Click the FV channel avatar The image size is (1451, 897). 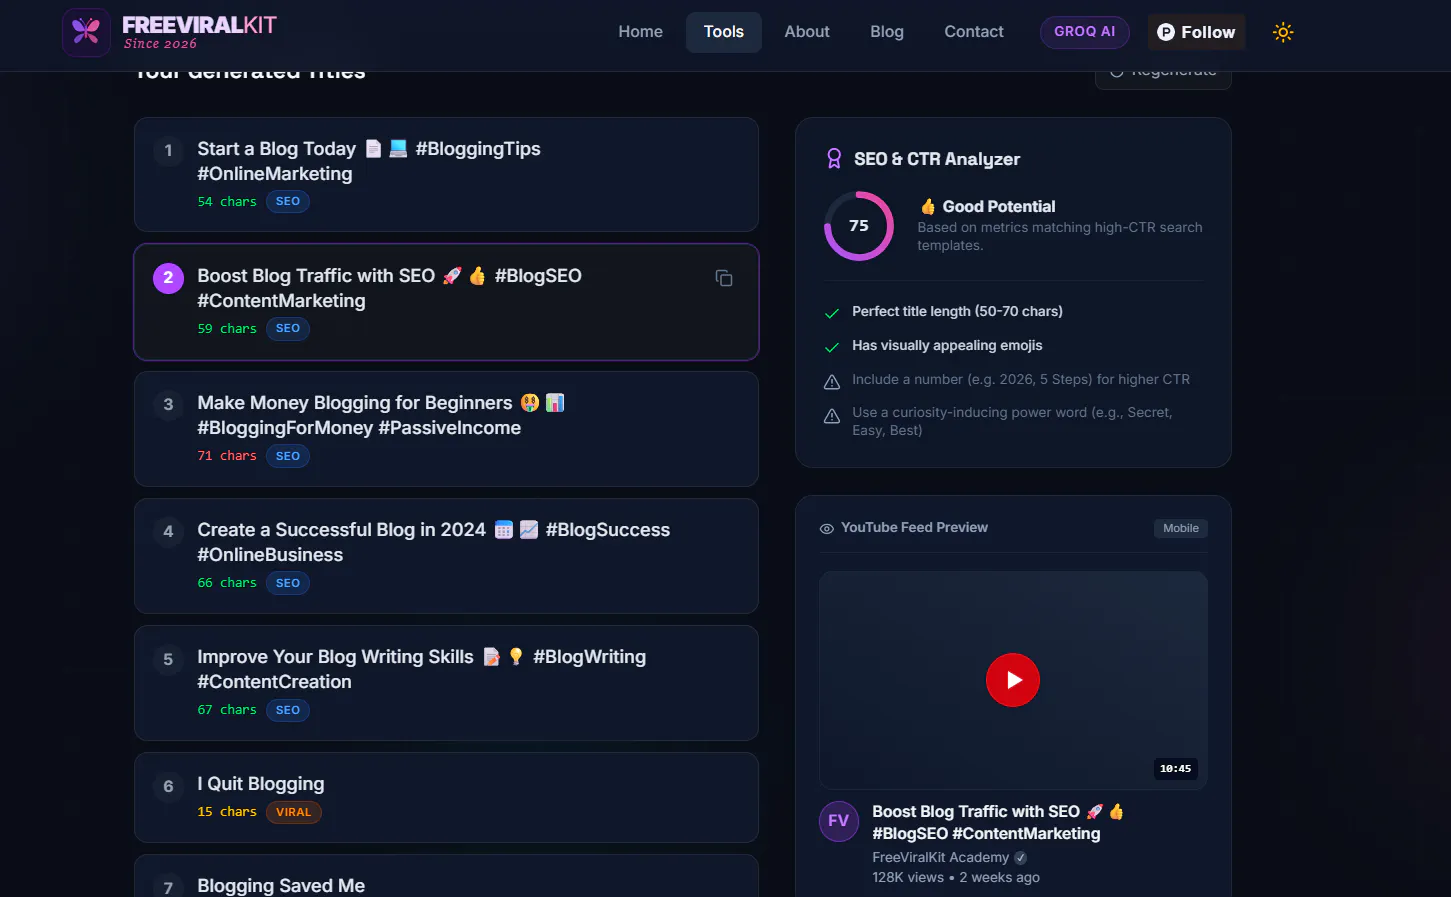tap(839, 821)
